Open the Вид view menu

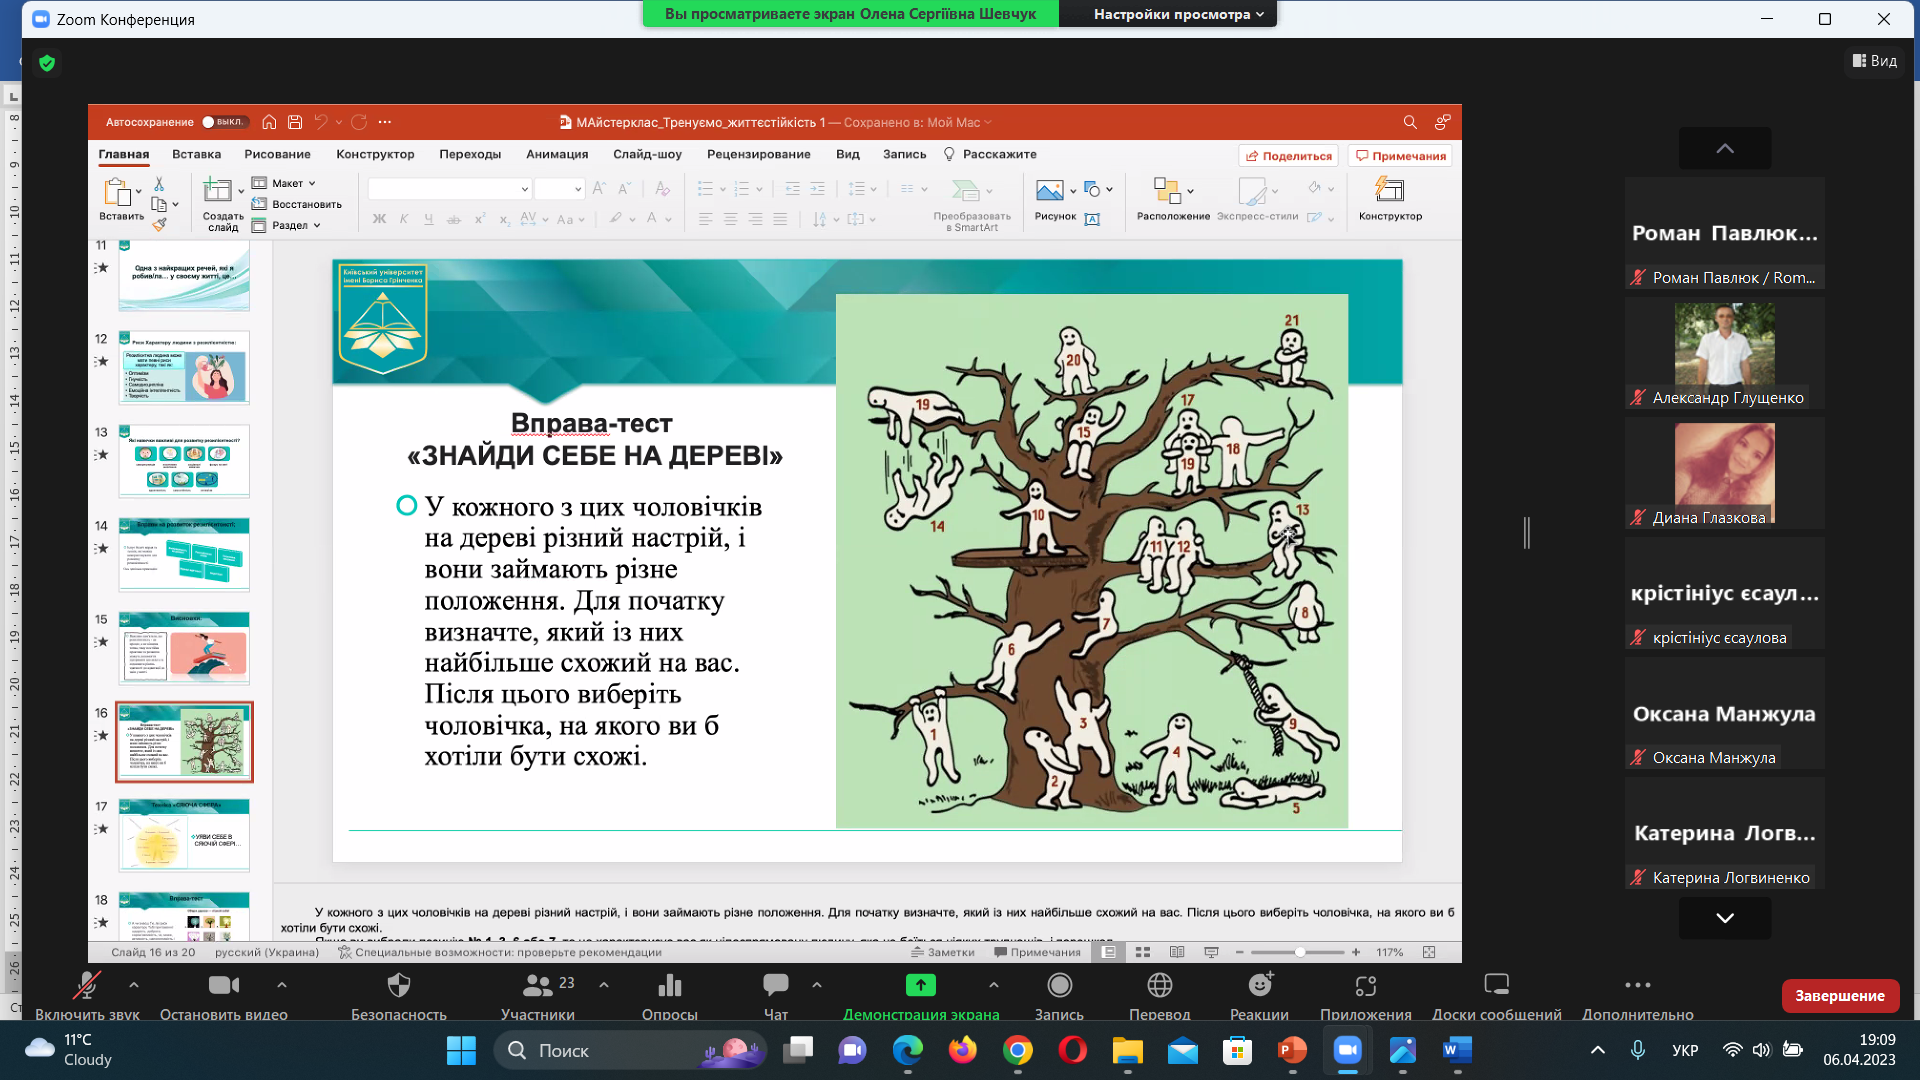[x=1874, y=61]
